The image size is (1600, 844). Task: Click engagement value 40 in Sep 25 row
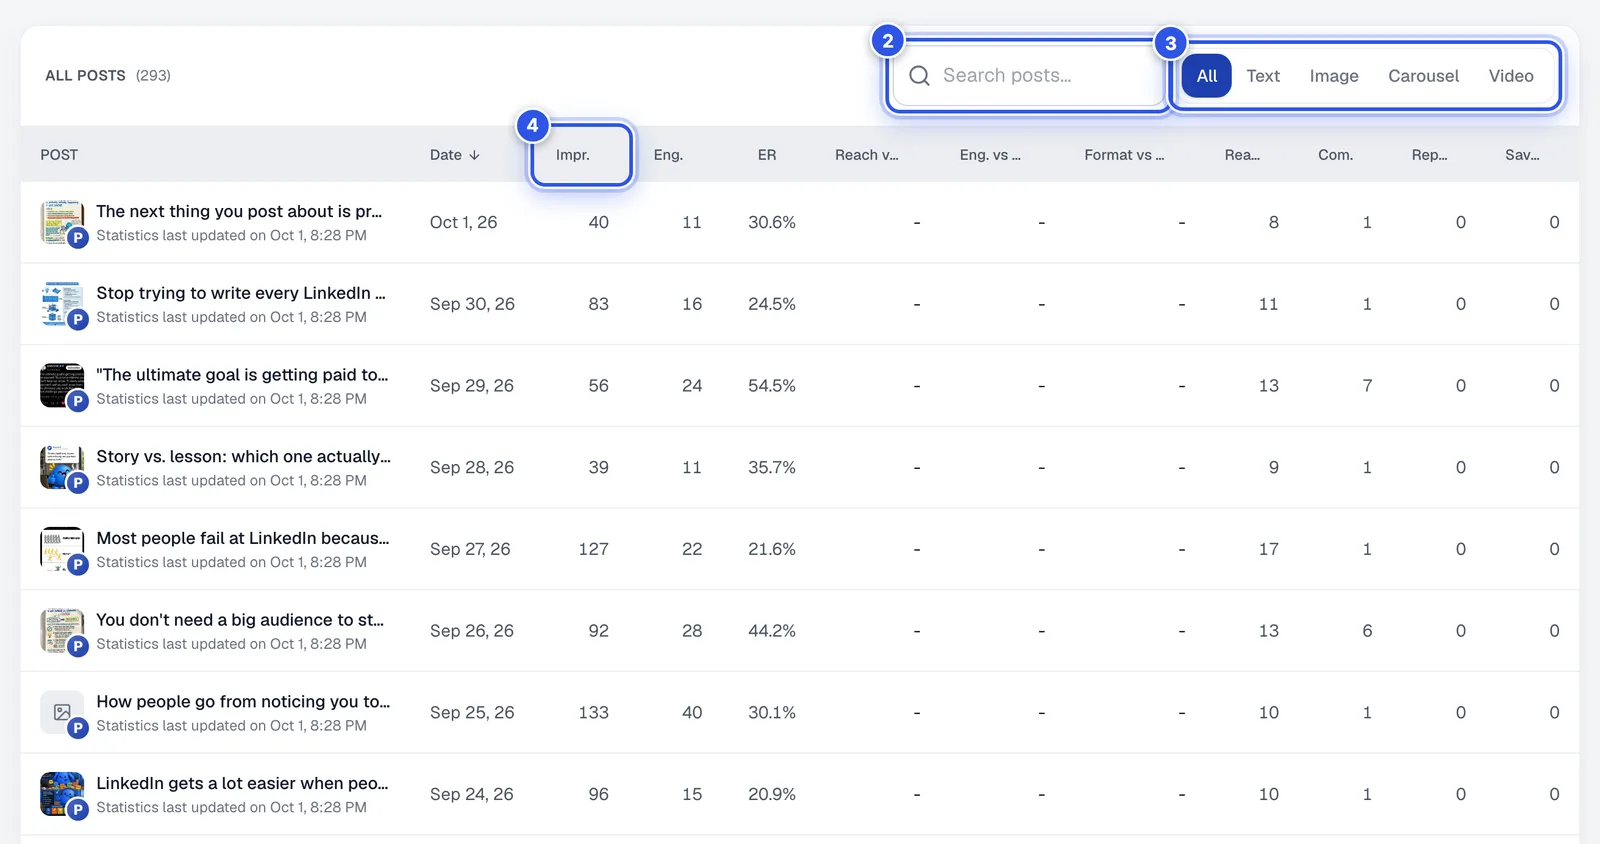click(x=692, y=712)
